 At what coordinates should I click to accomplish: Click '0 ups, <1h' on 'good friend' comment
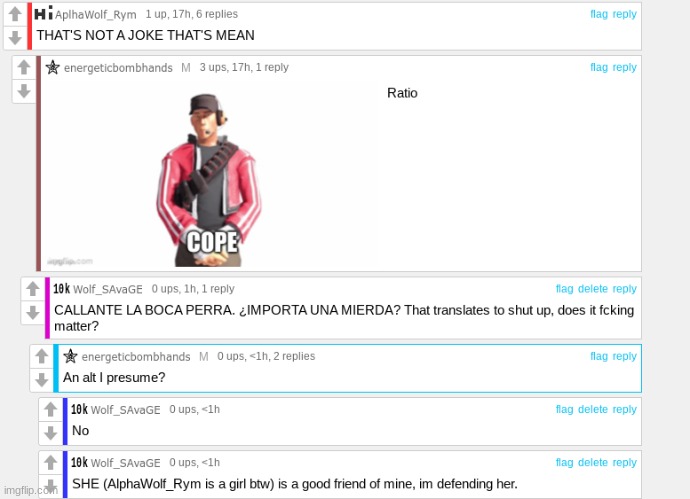pyautogui.click(x=195, y=462)
